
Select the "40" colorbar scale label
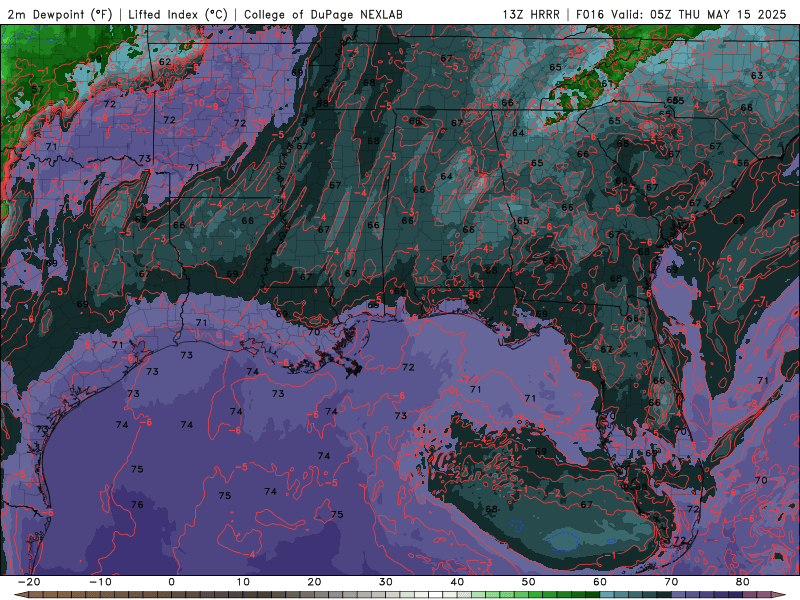click(x=457, y=582)
